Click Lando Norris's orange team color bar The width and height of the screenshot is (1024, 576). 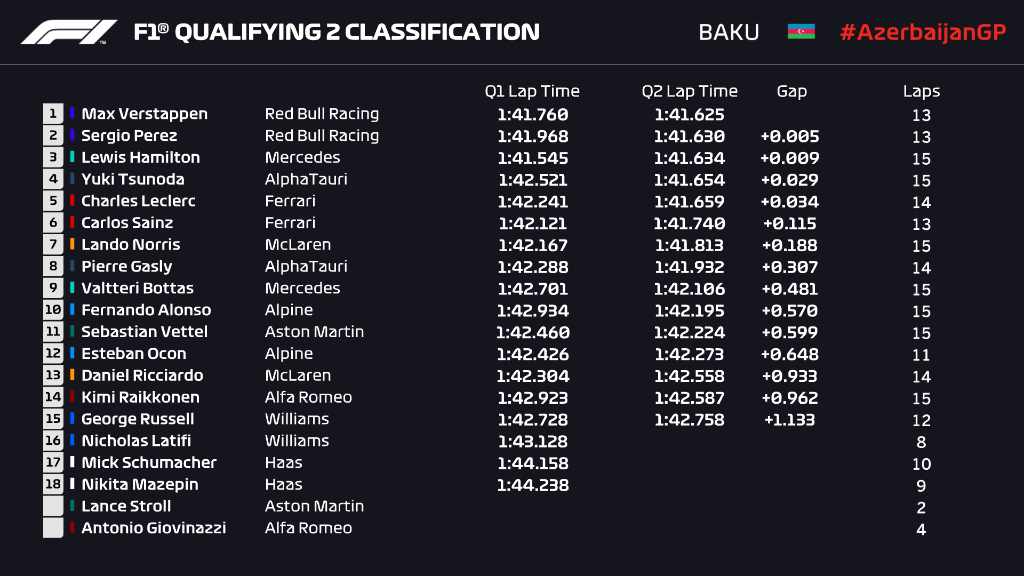[x=72, y=245]
